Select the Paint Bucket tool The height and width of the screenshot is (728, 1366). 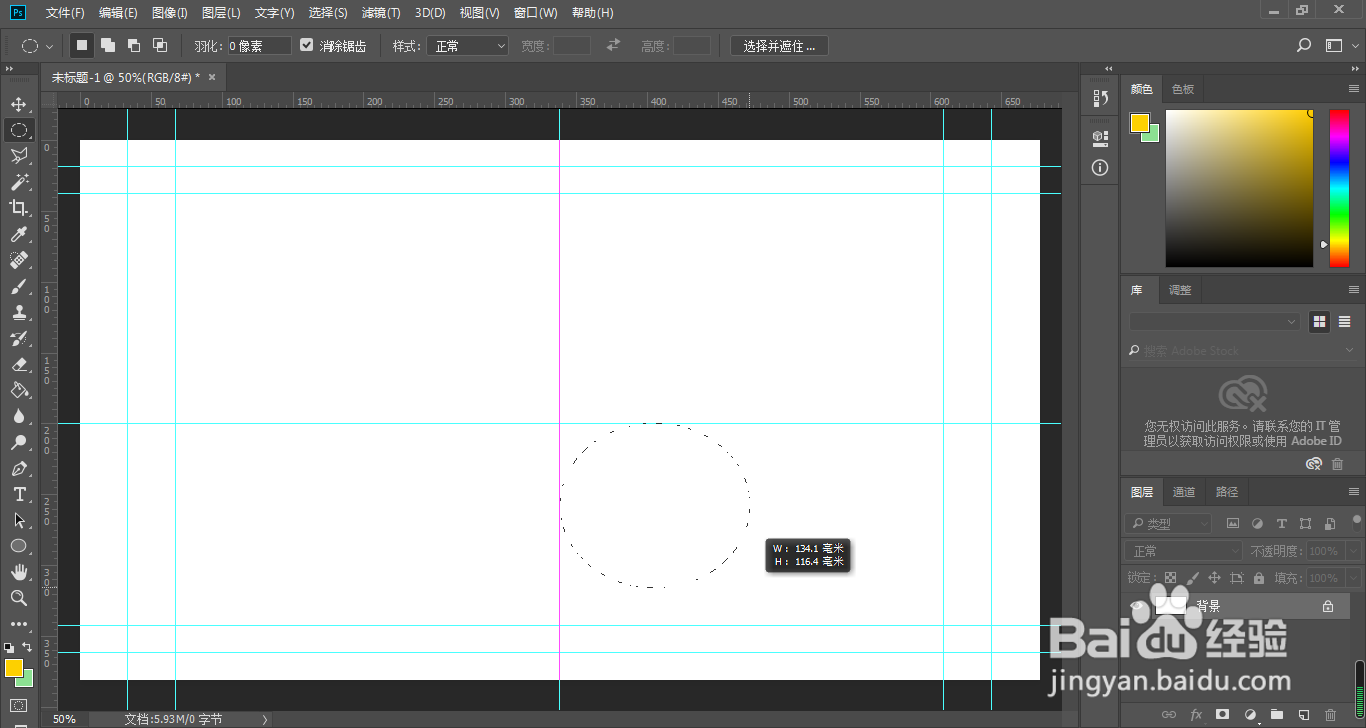coord(18,390)
